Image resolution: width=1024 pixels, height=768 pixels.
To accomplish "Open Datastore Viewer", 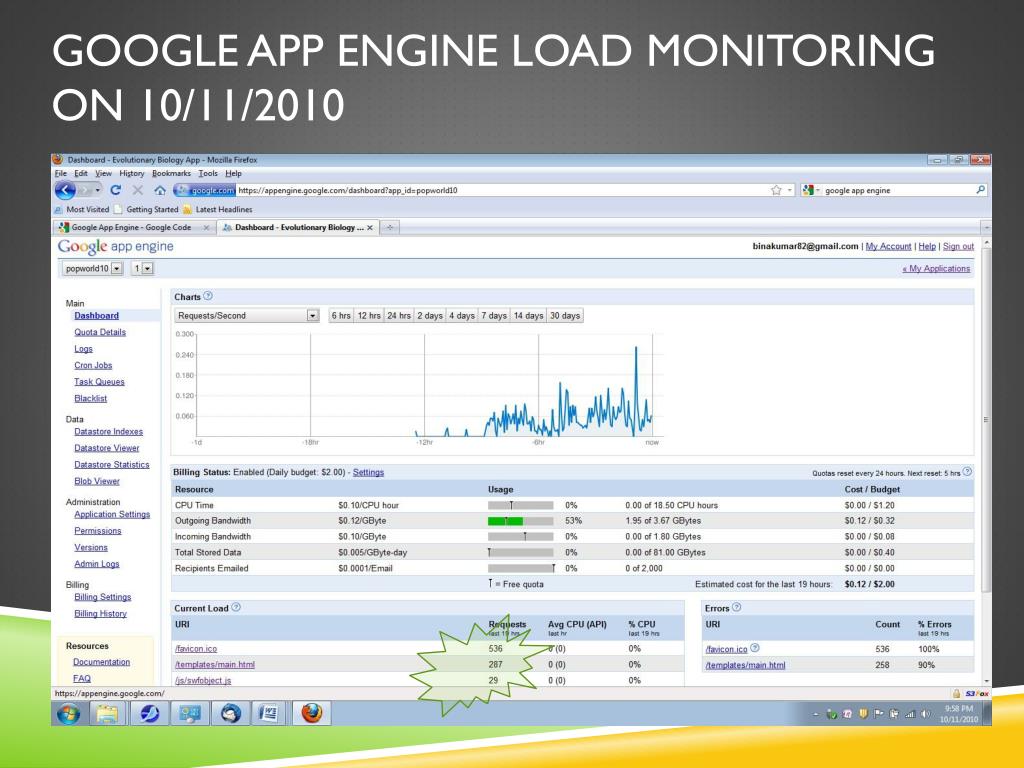I will 106,448.
